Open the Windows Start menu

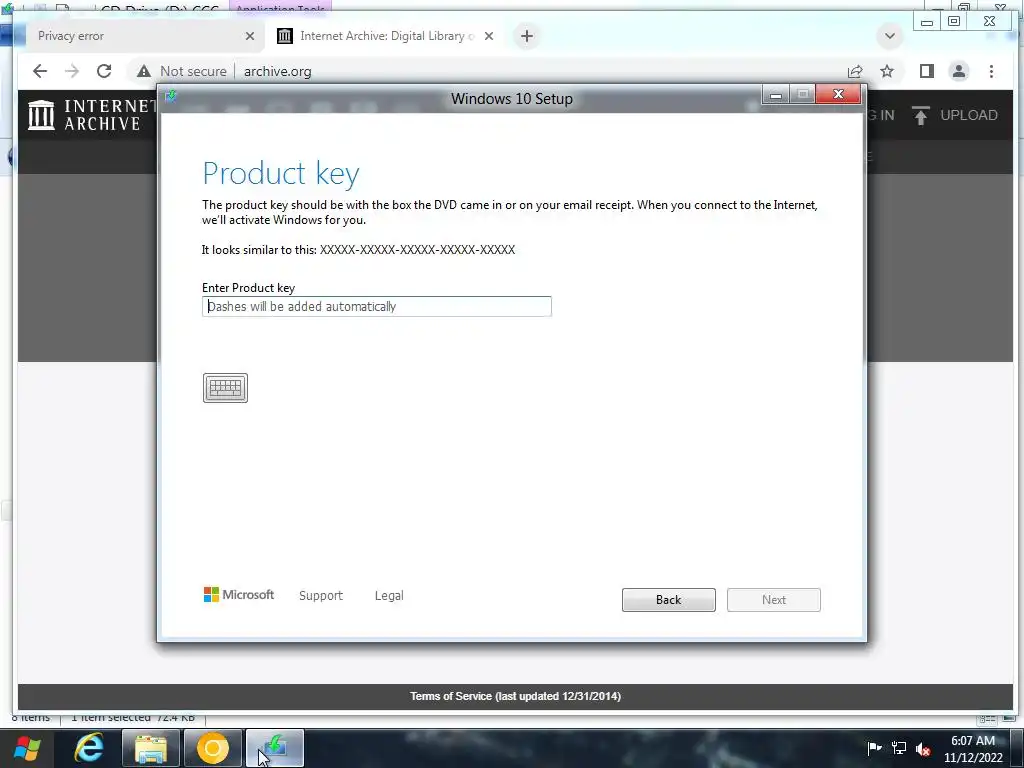pos(27,748)
